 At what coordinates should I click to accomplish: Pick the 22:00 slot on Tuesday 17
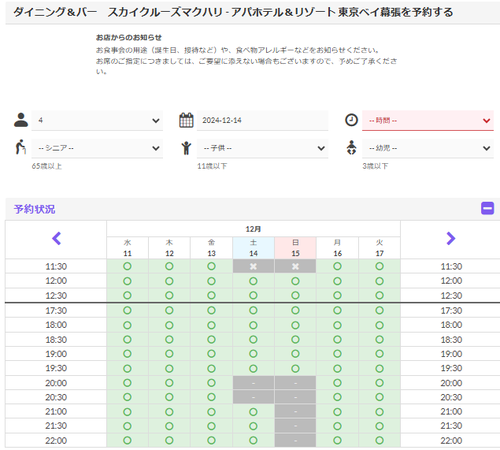379,440
